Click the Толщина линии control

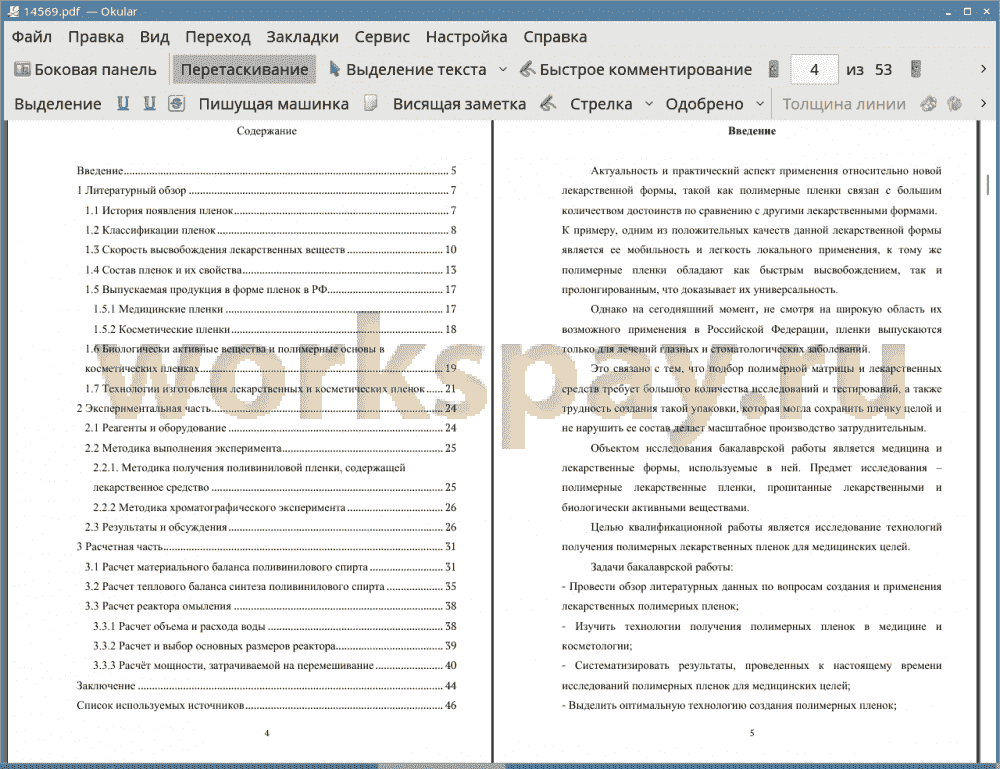[844, 104]
